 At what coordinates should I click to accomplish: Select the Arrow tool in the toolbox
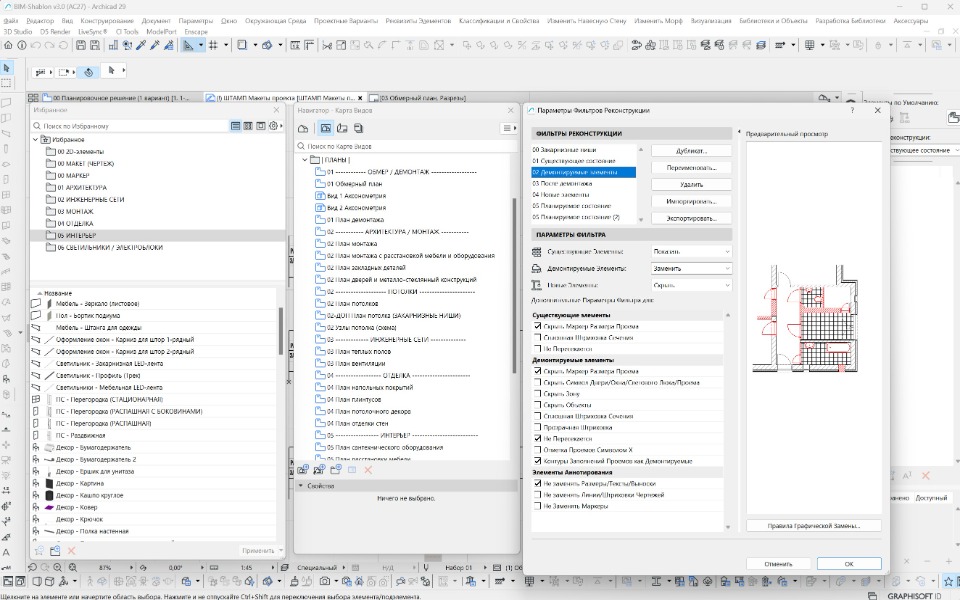7,69
